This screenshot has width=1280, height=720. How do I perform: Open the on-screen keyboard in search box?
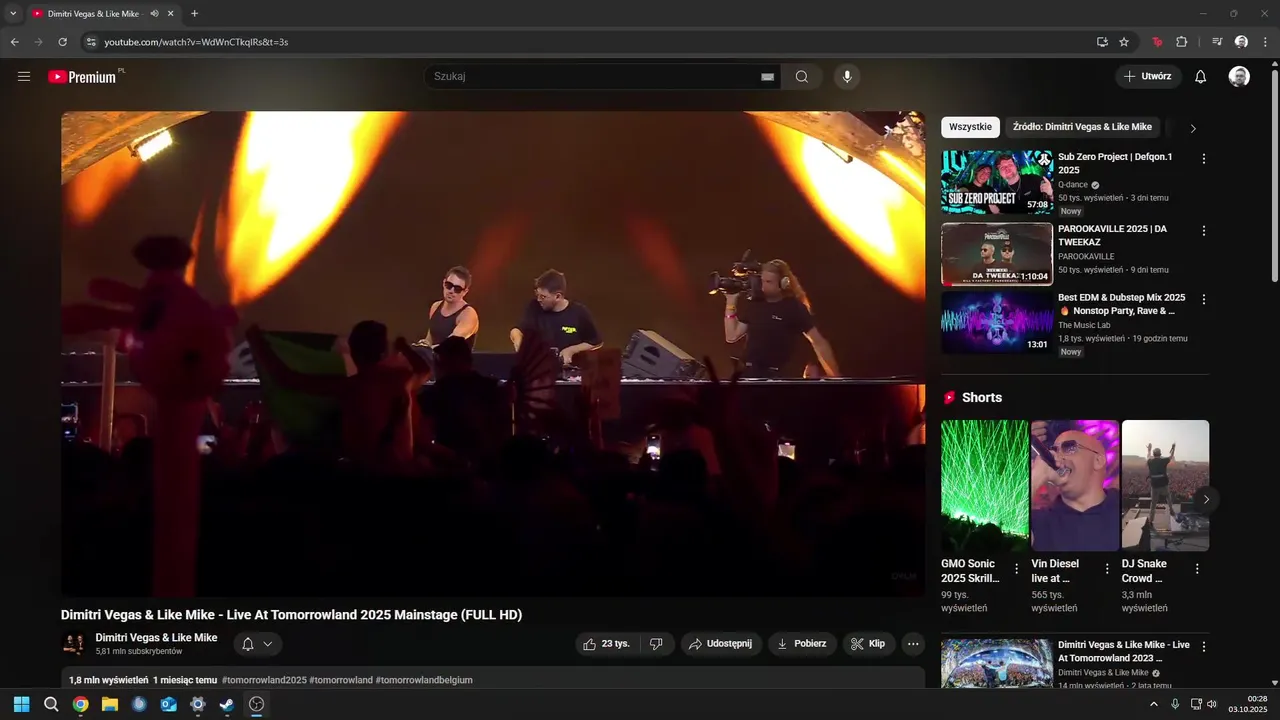[x=767, y=77]
